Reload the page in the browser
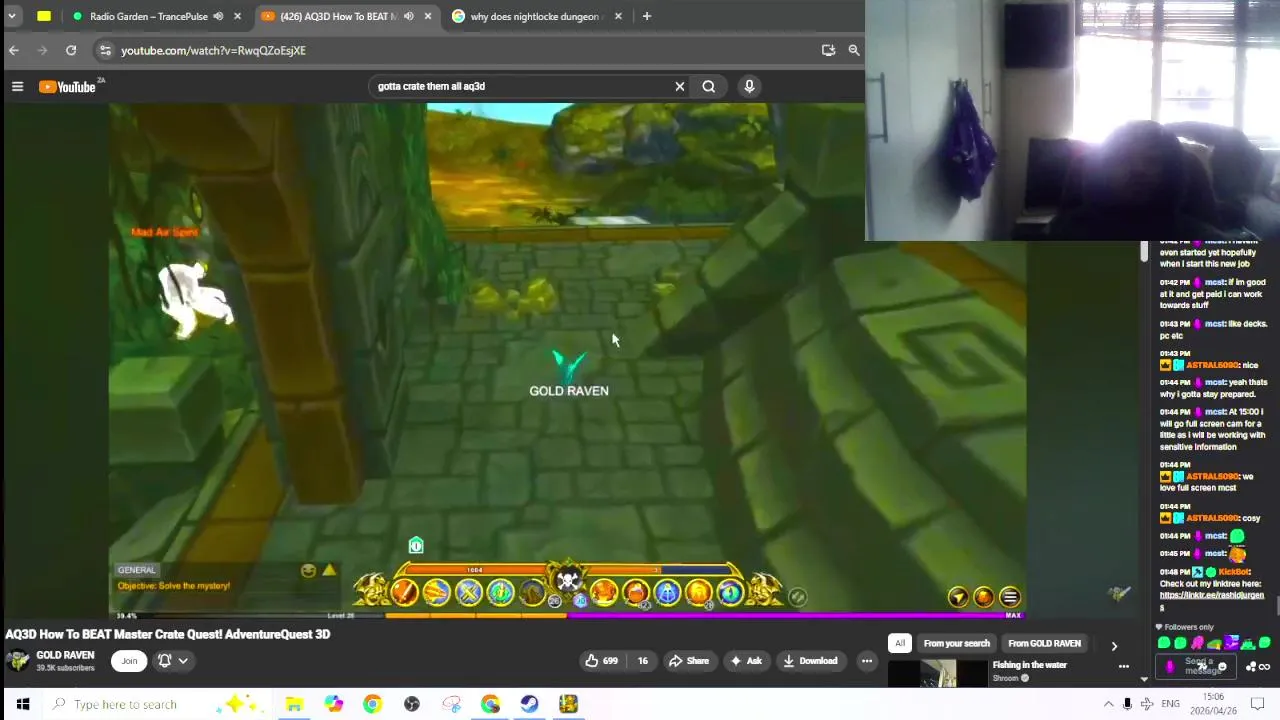 click(71, 50)
